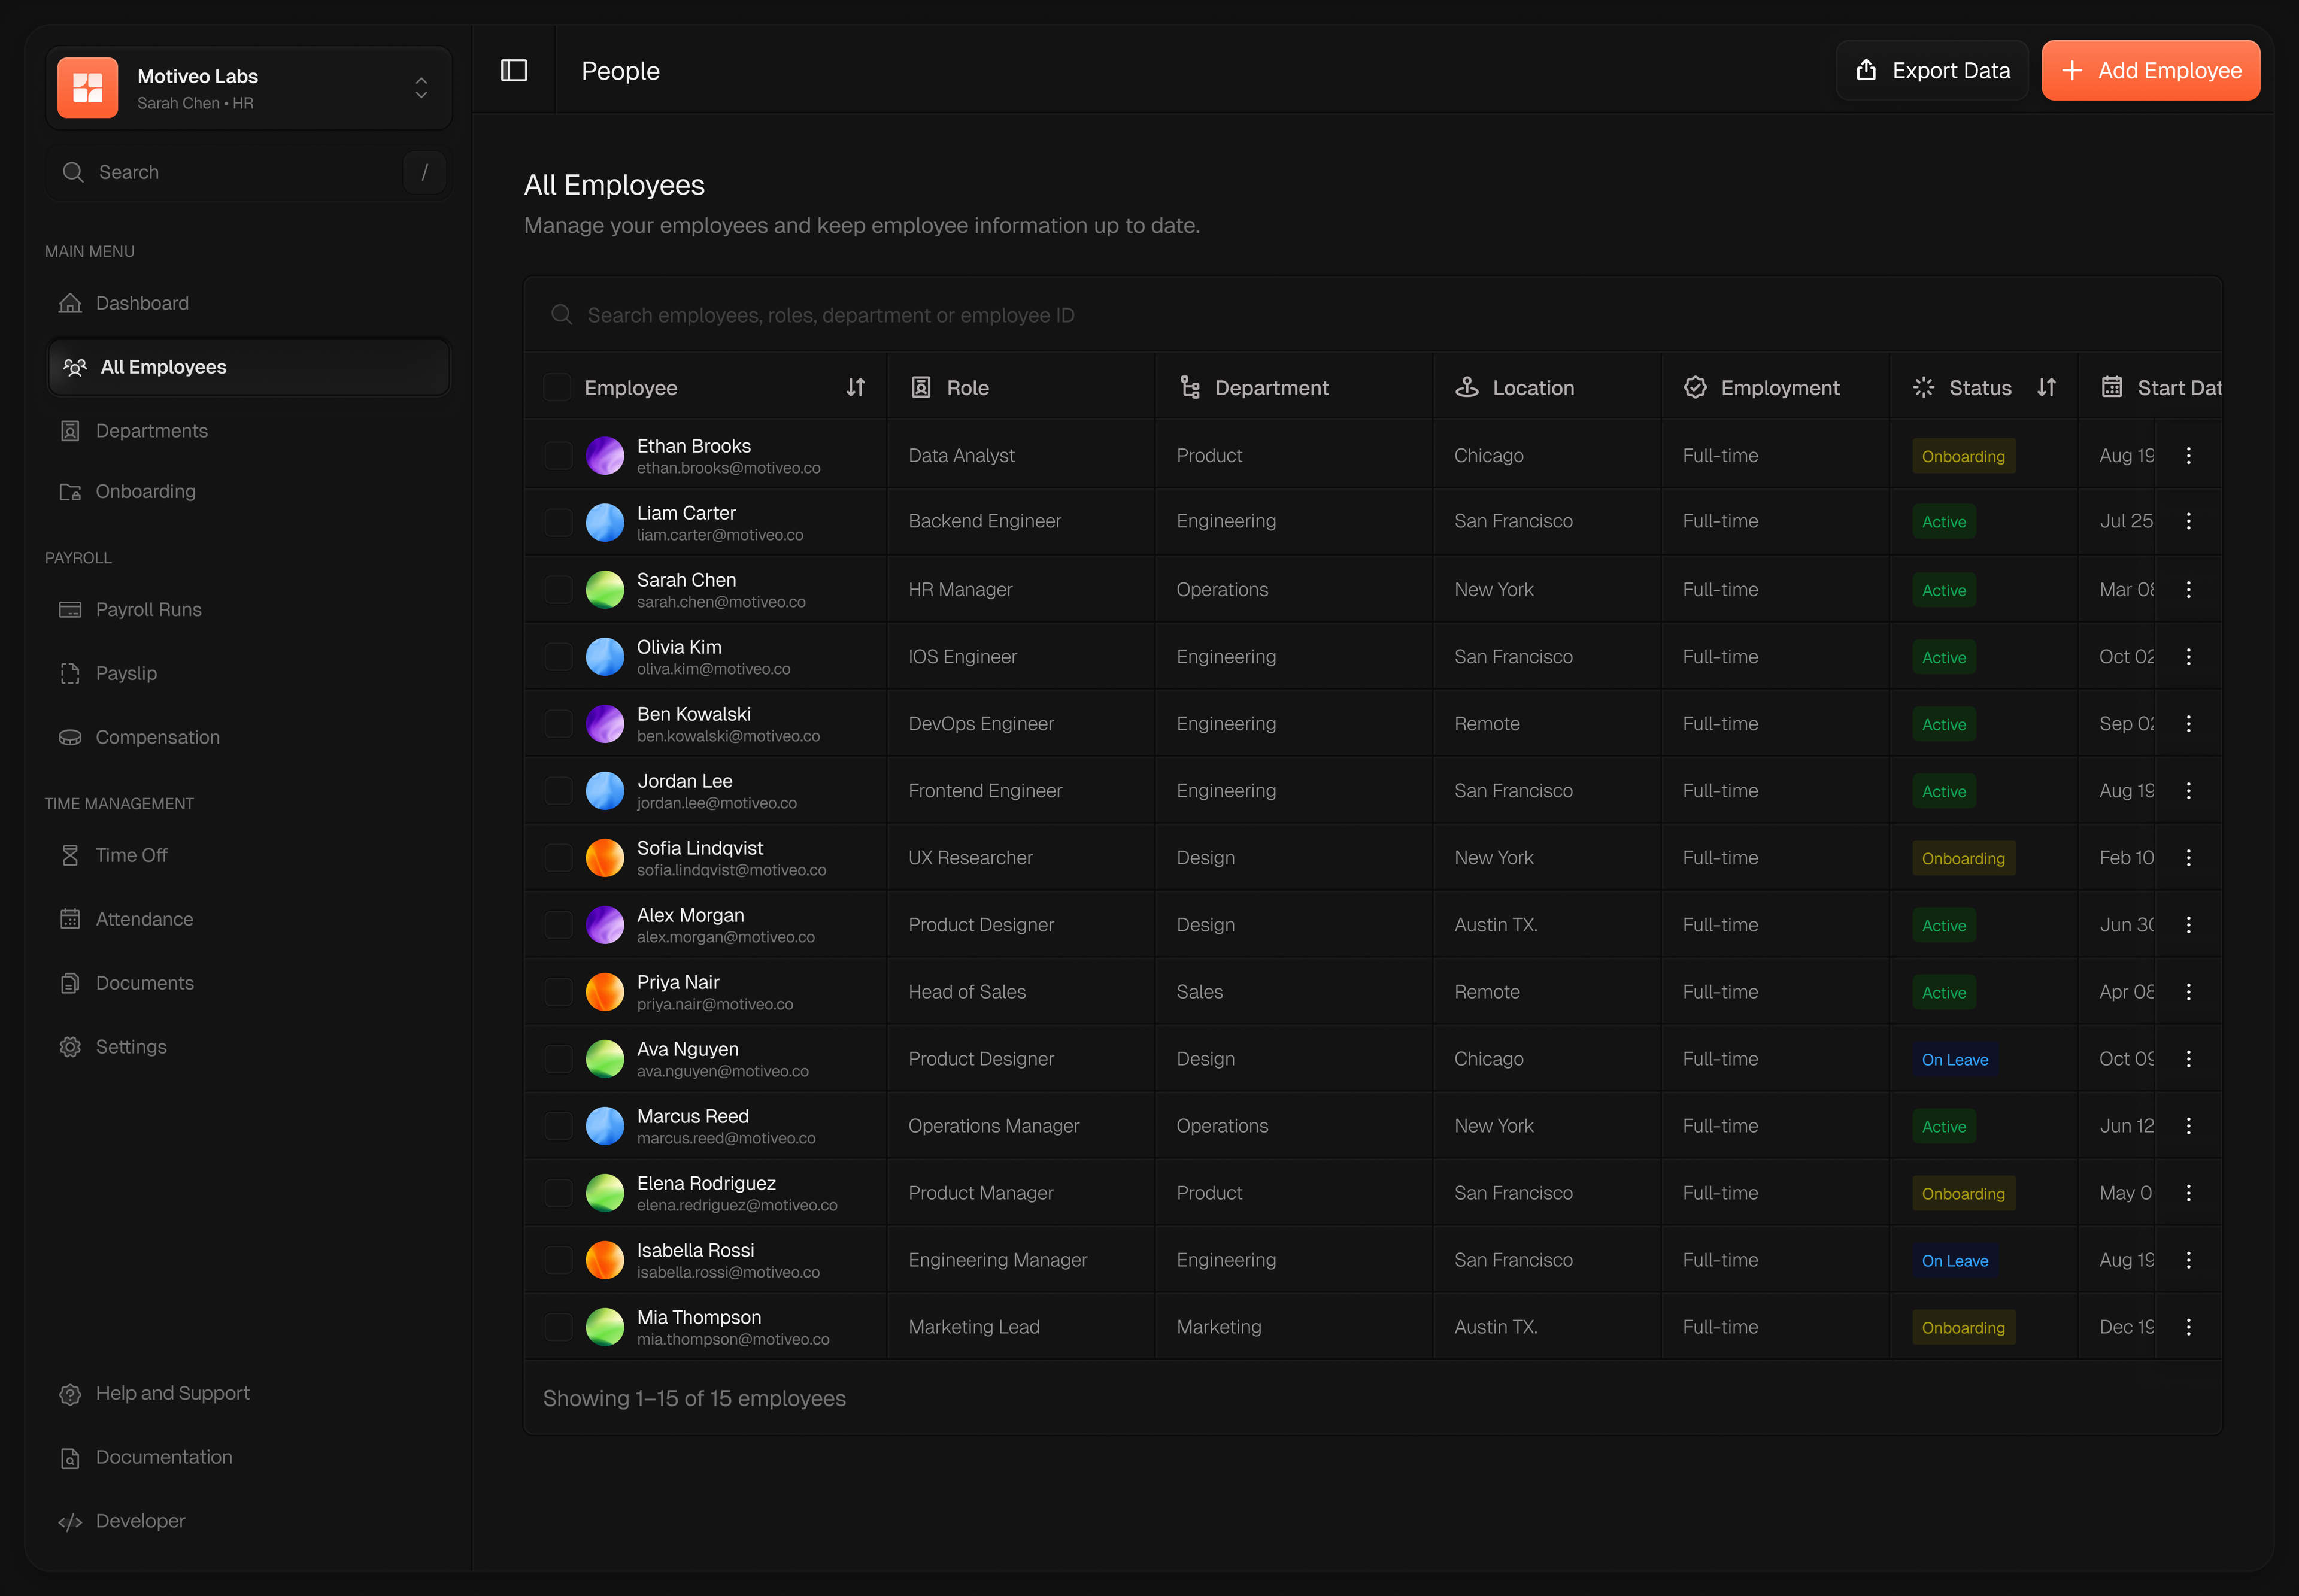Open more options for Mia Thompson

(2188, 1326)
